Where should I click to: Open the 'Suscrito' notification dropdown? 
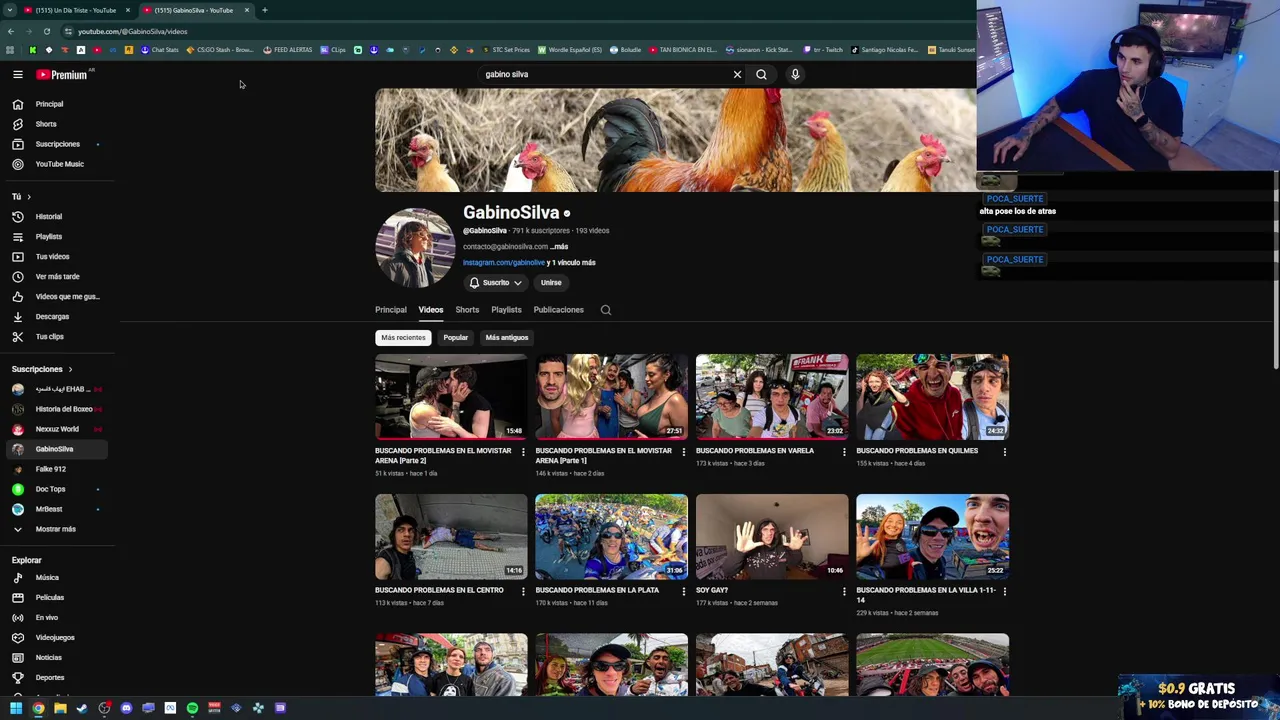pyautogui.click(x=495, y=283)
